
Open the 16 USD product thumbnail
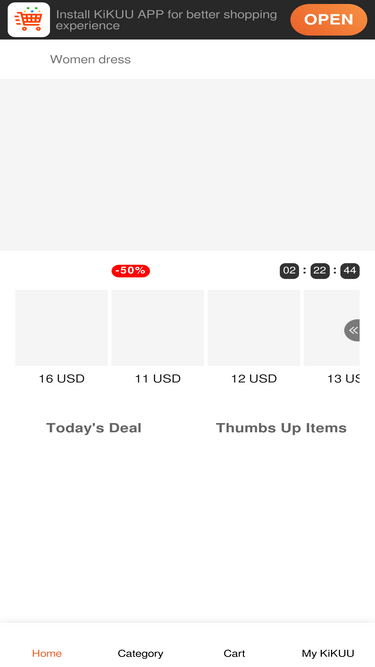[x=61, y=328]
